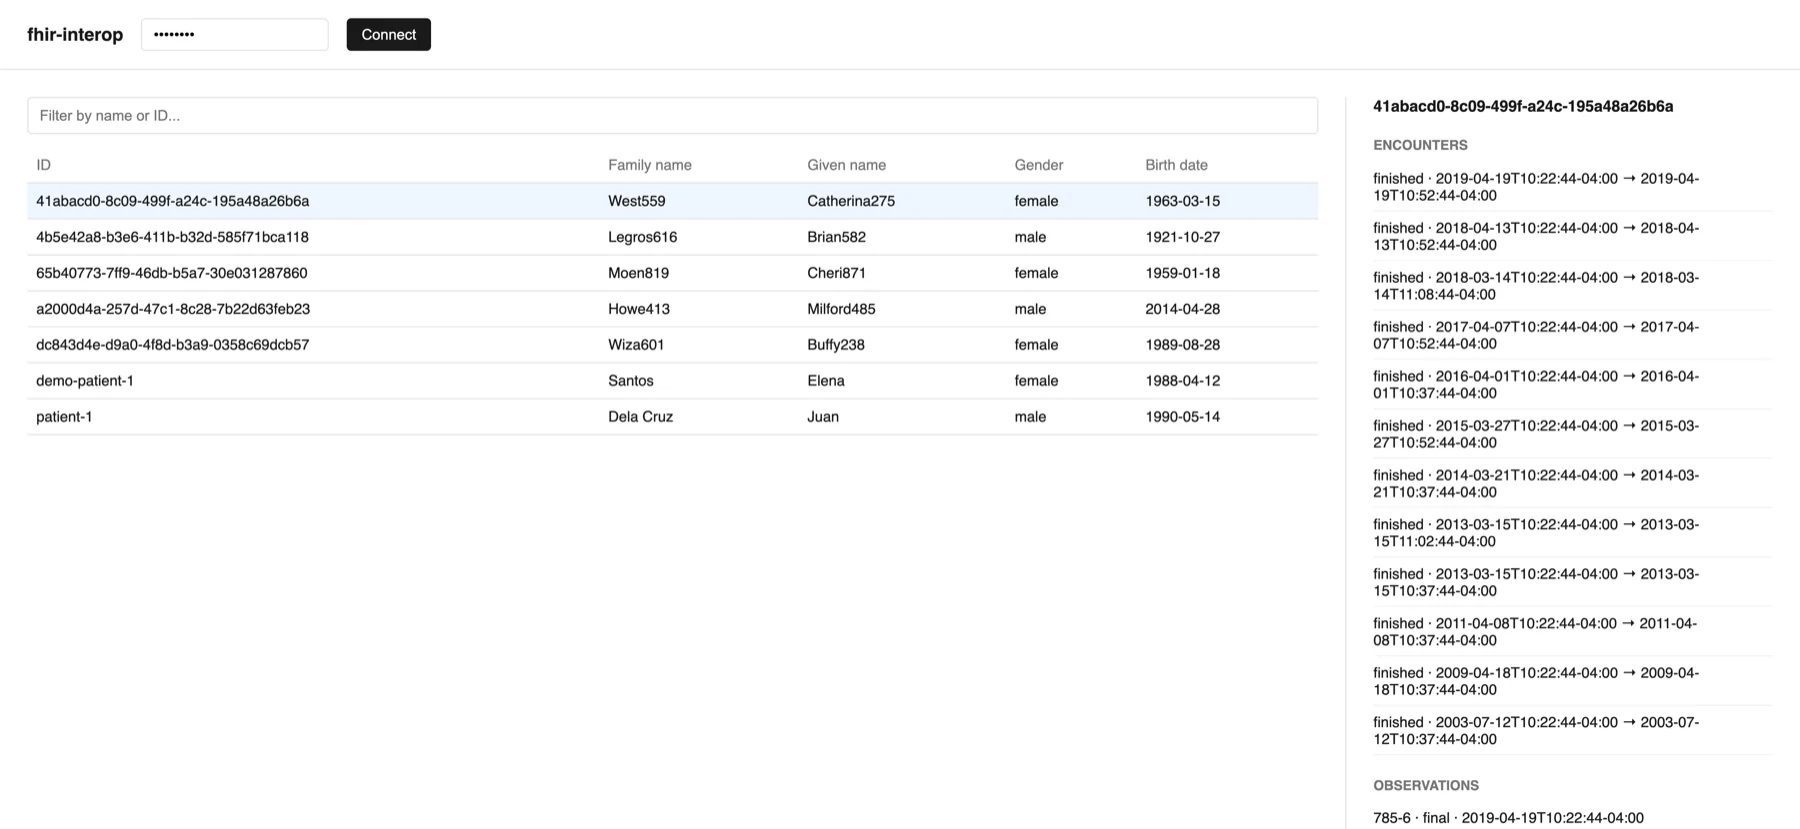
Task: Focus the masked token input field
Action: click(234, 34)
